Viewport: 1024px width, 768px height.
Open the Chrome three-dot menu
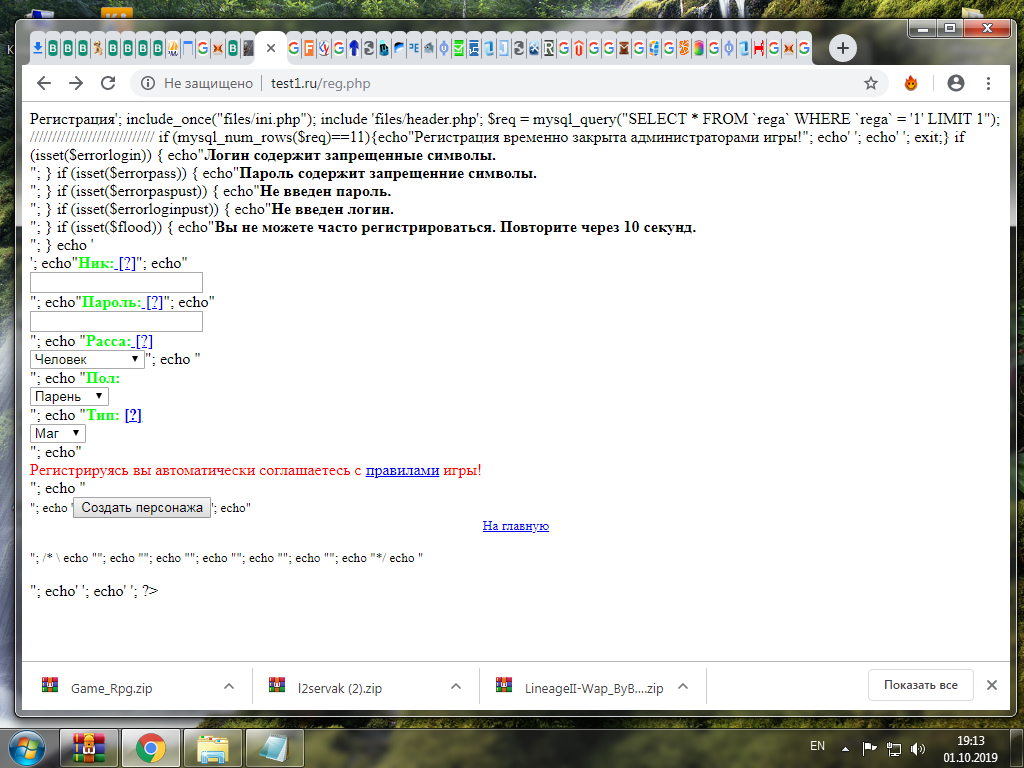(988, 83)
